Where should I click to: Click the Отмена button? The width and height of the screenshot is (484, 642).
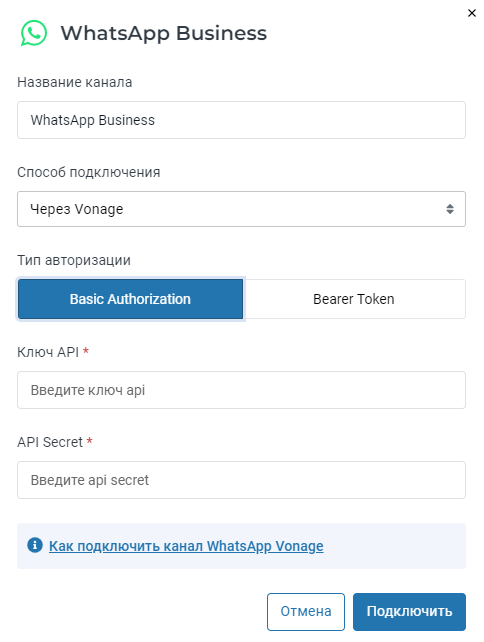point(306,612)
